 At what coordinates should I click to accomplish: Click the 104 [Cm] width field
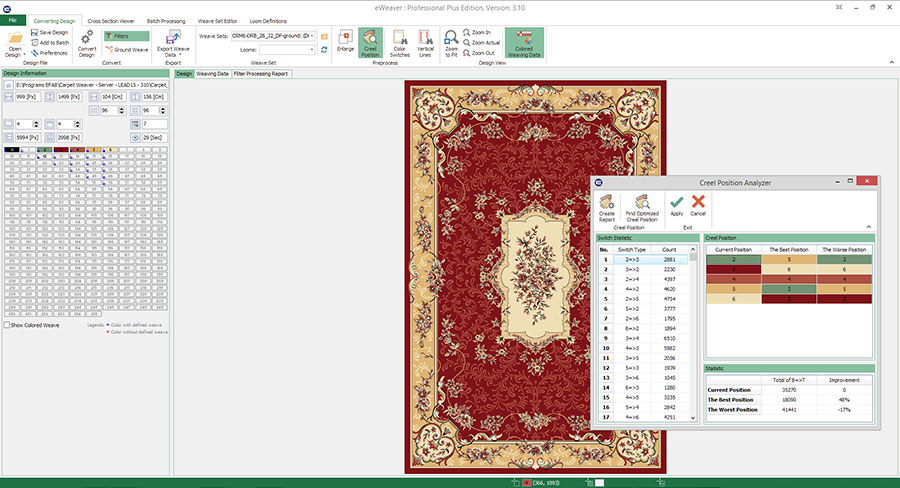(x=113, y=97)
